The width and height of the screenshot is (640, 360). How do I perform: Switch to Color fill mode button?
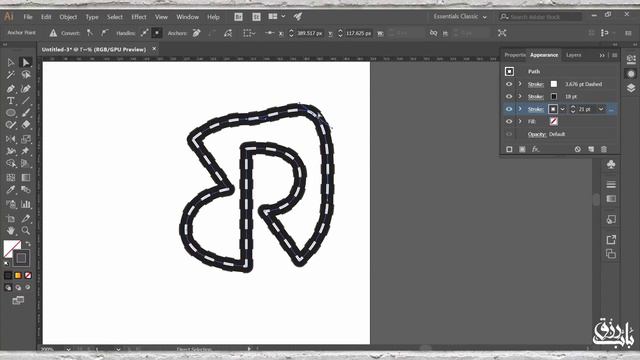click(8, 276)
